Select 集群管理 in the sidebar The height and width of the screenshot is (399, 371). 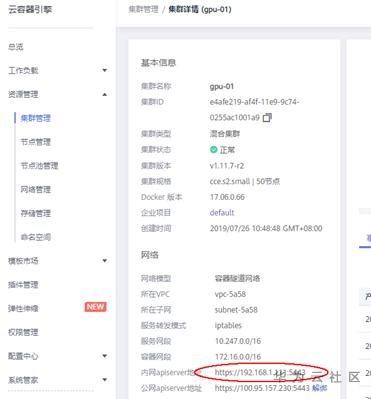coord(36,118)
